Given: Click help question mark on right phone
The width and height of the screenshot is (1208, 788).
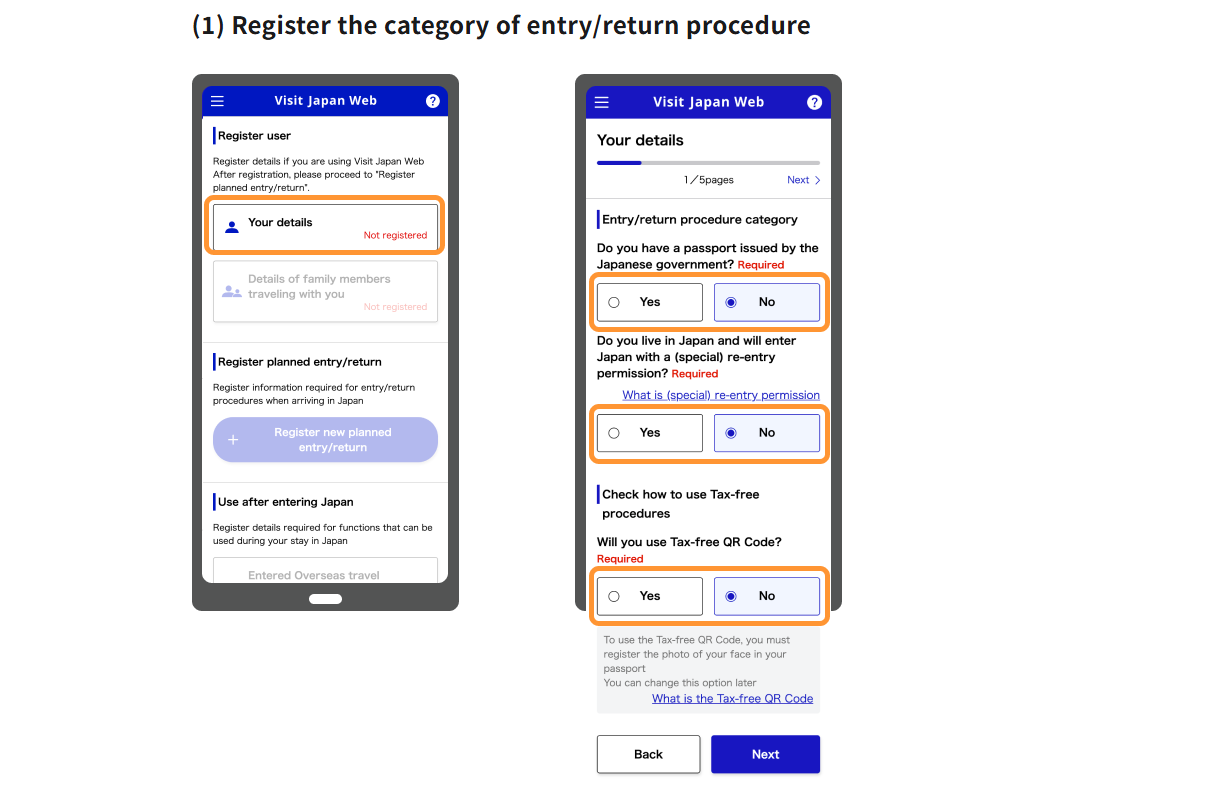Looking at the screenshot, I should point(814,102).
